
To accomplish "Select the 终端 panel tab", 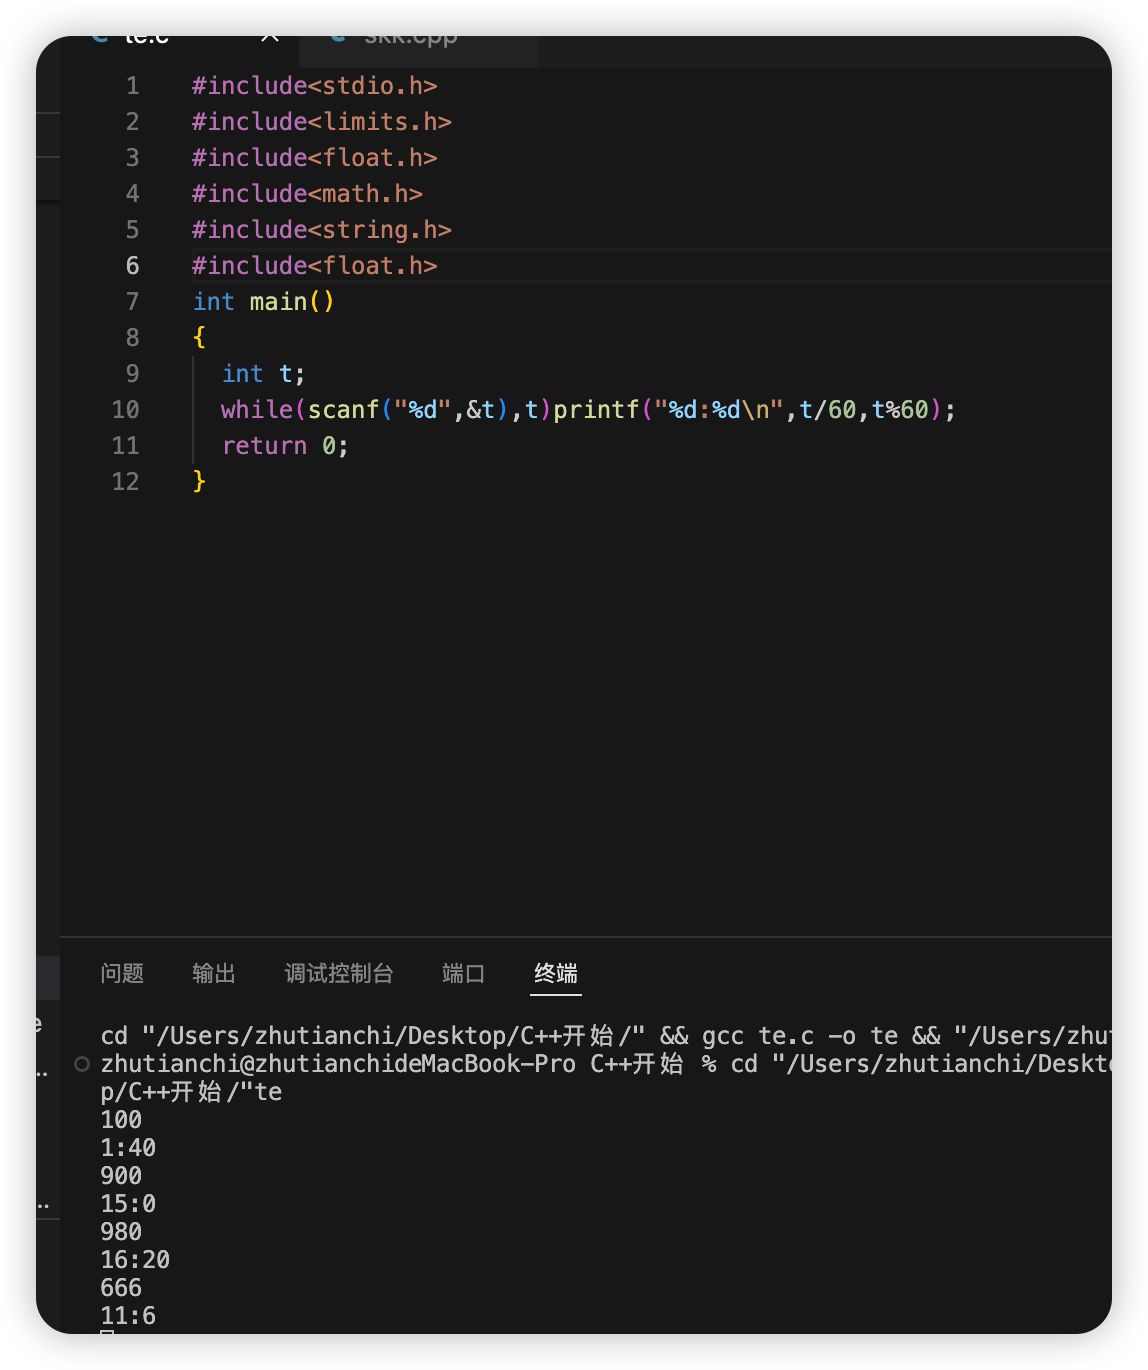I will coord(556,973).
